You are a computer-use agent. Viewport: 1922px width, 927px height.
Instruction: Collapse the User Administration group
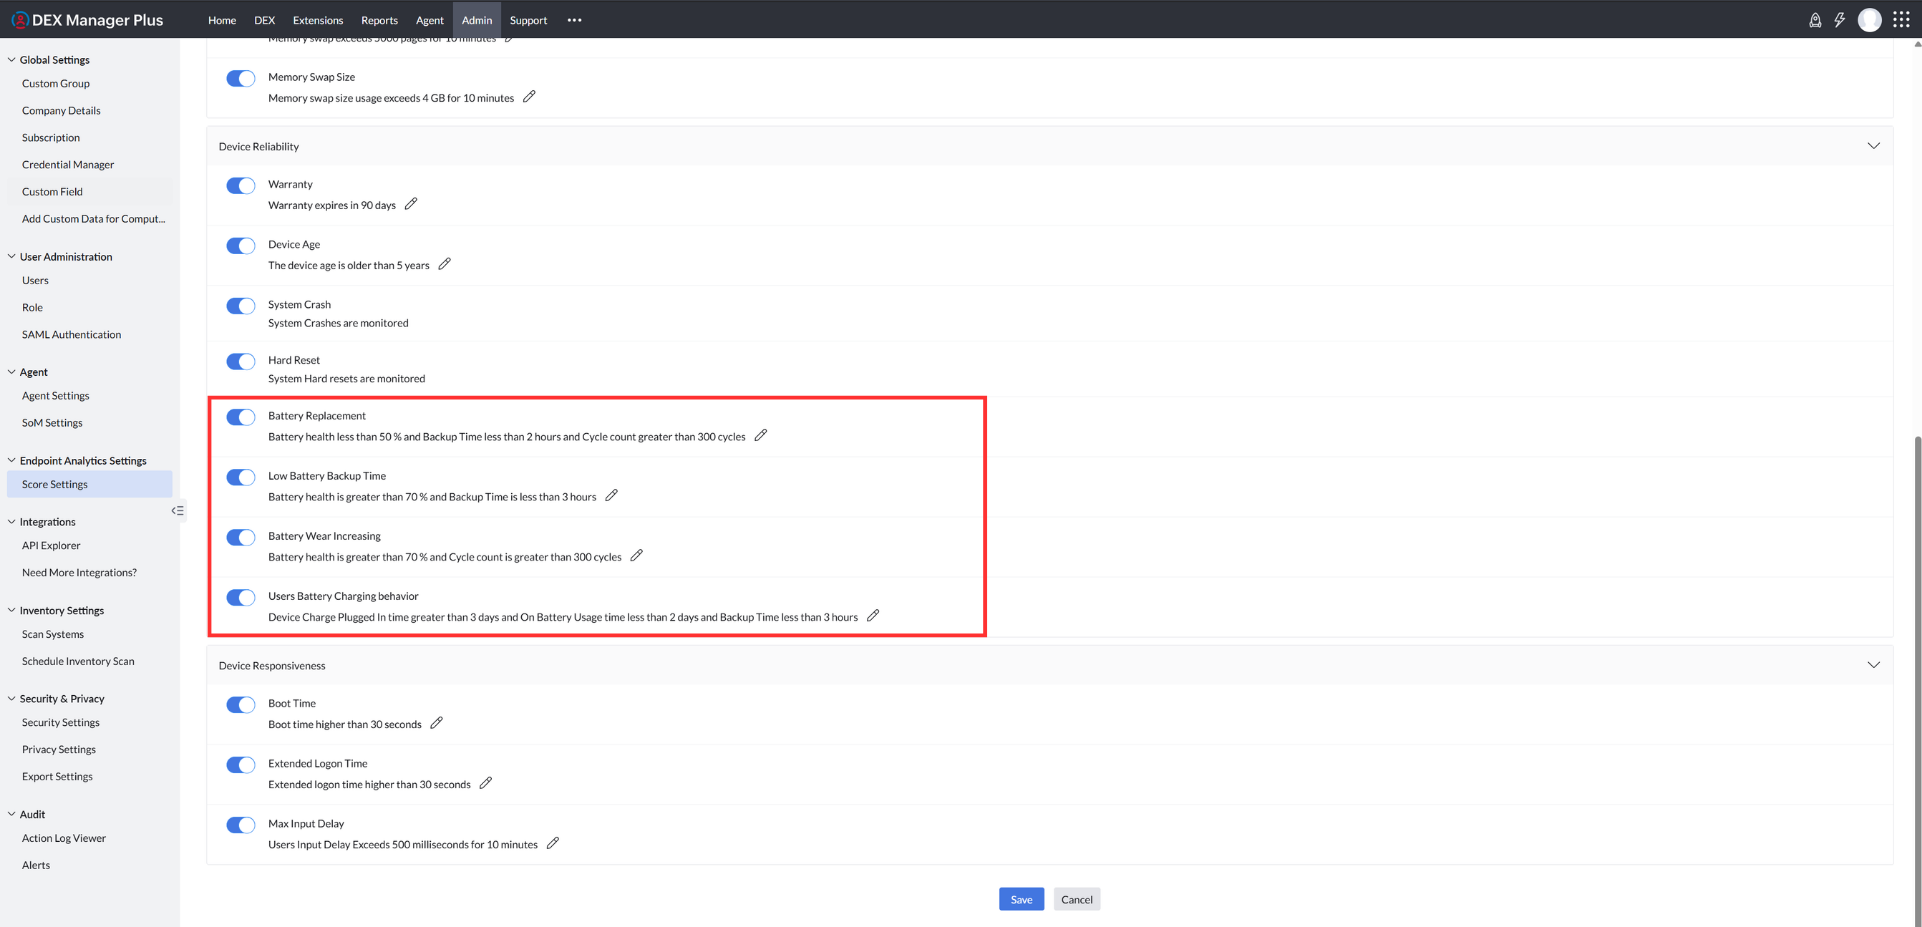tap(12, 257)
